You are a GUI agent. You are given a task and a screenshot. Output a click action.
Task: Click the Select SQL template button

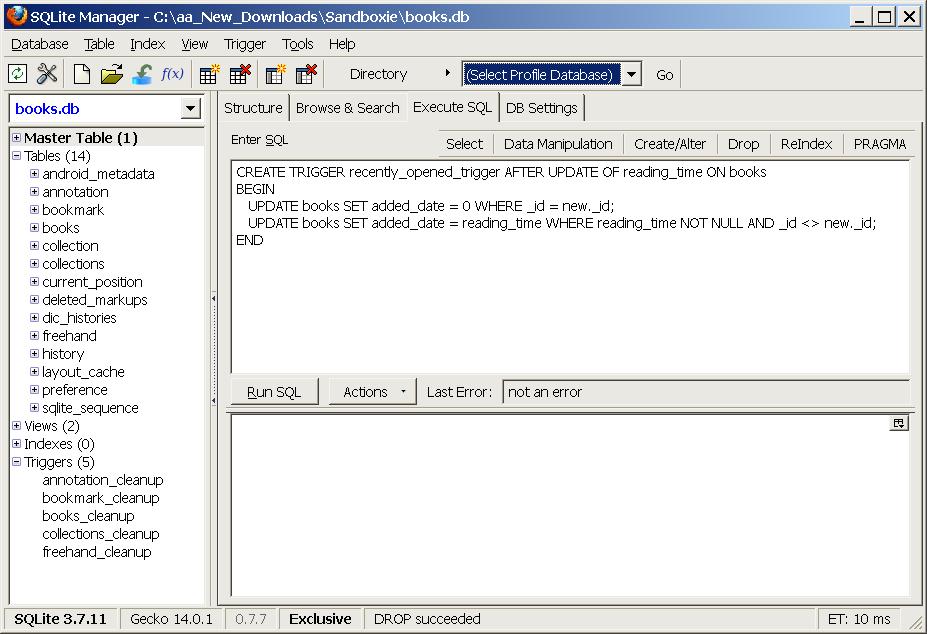pyautogui.click(x=464, y=144)
